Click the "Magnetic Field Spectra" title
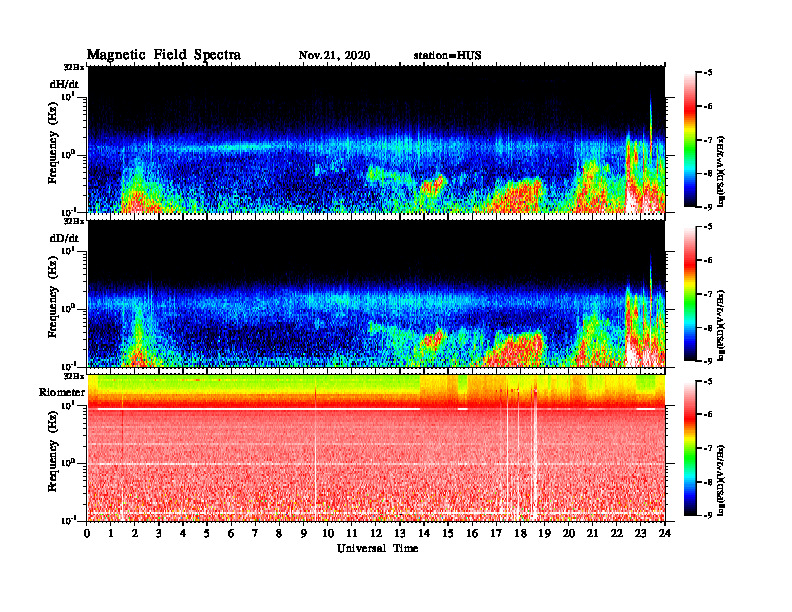The height and width of the screenshot is (612, 792). click(x=163, y=55)
